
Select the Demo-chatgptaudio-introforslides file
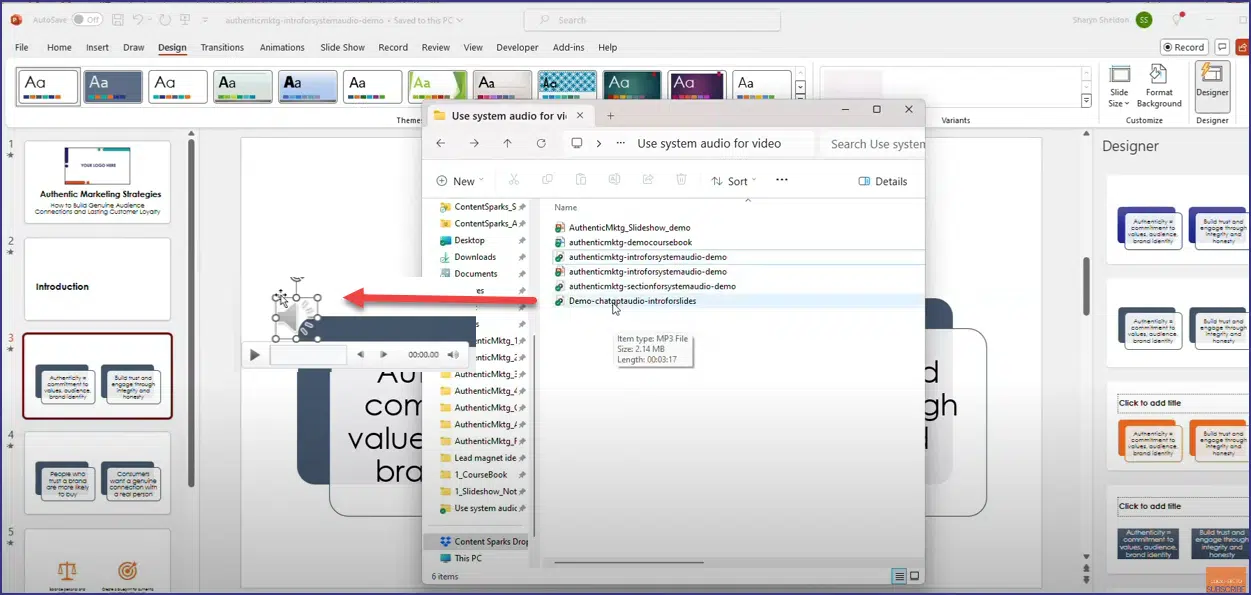click(x=633, y=300)
